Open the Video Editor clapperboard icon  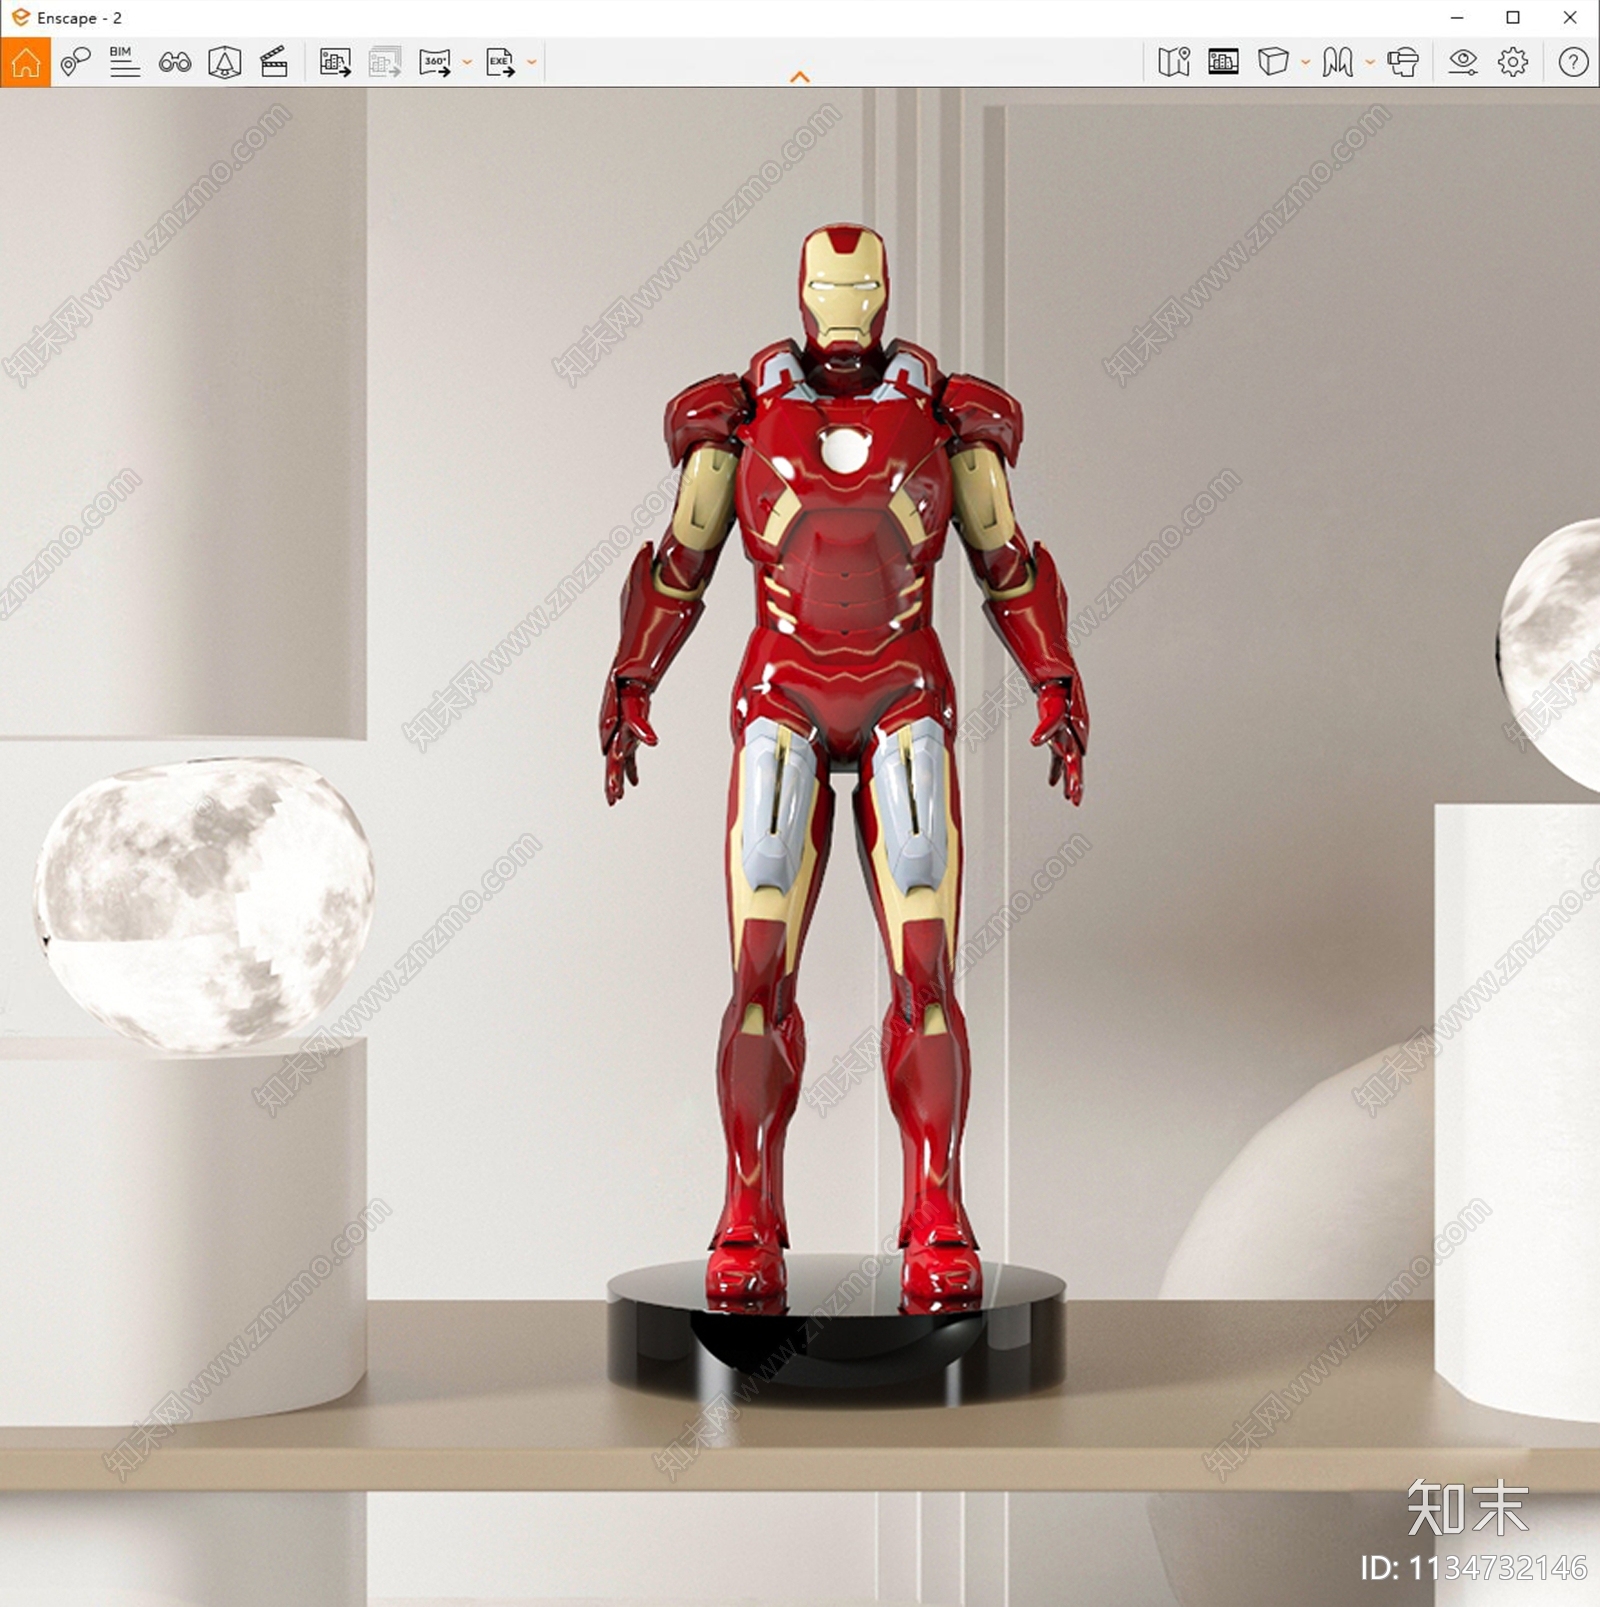(274, 62)
